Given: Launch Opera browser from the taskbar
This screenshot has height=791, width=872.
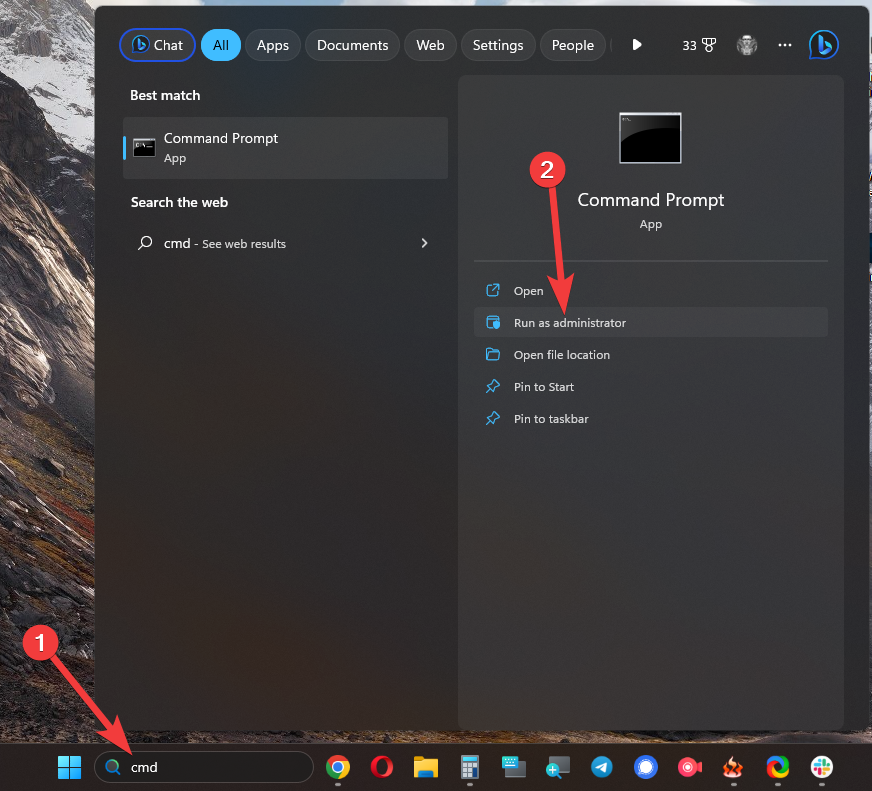Looking at the screenshot, I should click(x=381, y=767).
